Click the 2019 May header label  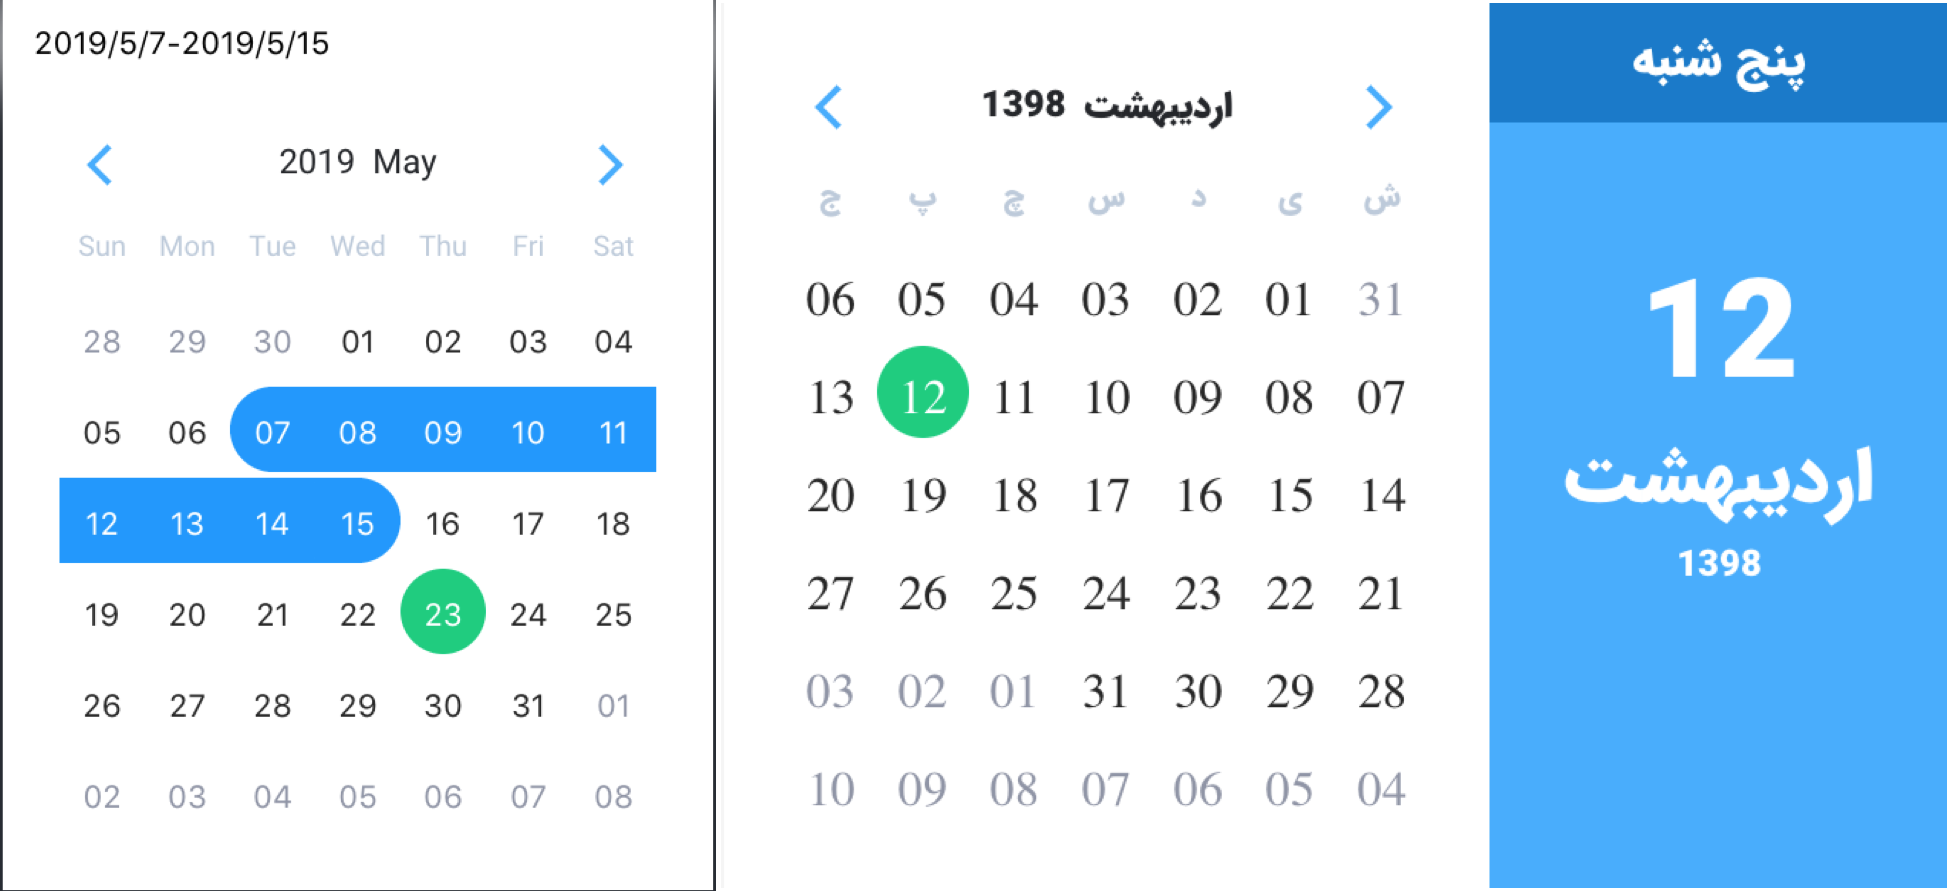tap(357, 162)
